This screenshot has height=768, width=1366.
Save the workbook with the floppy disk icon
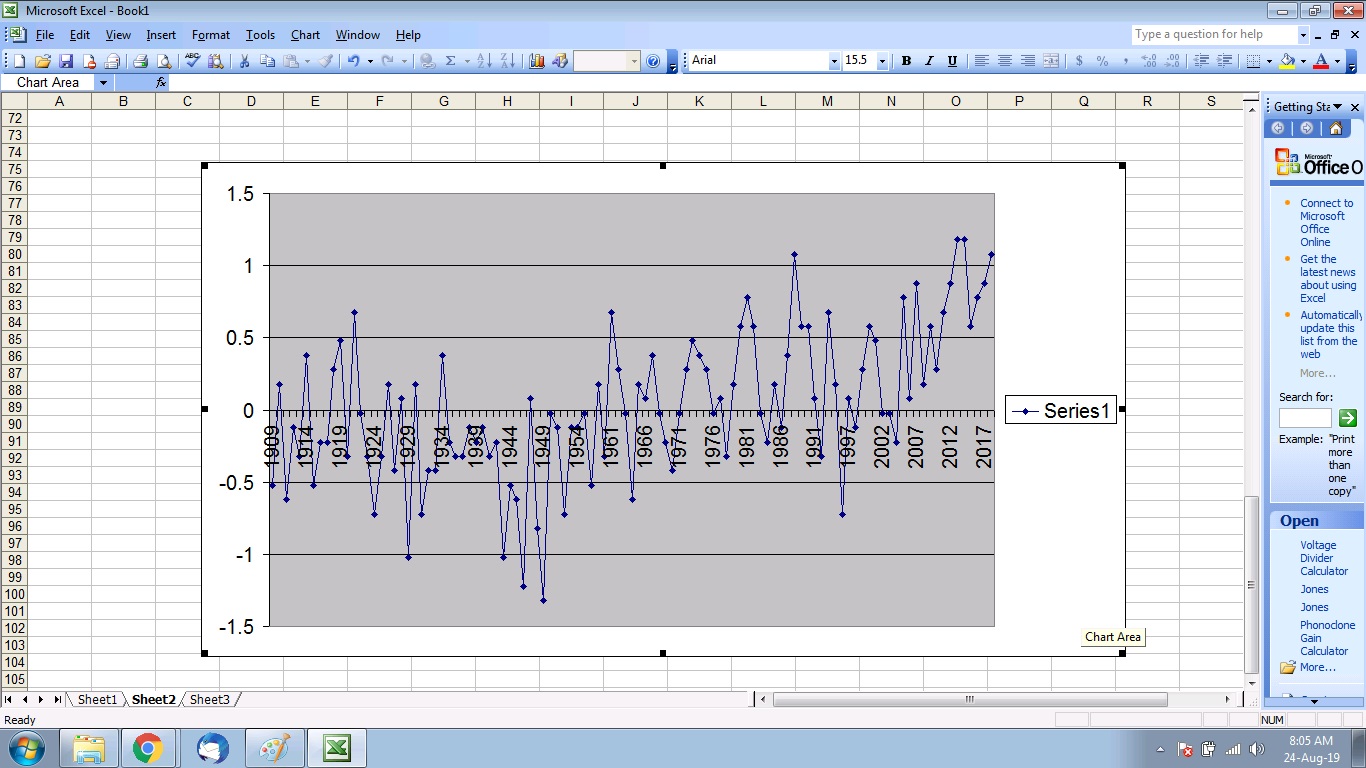66,61
